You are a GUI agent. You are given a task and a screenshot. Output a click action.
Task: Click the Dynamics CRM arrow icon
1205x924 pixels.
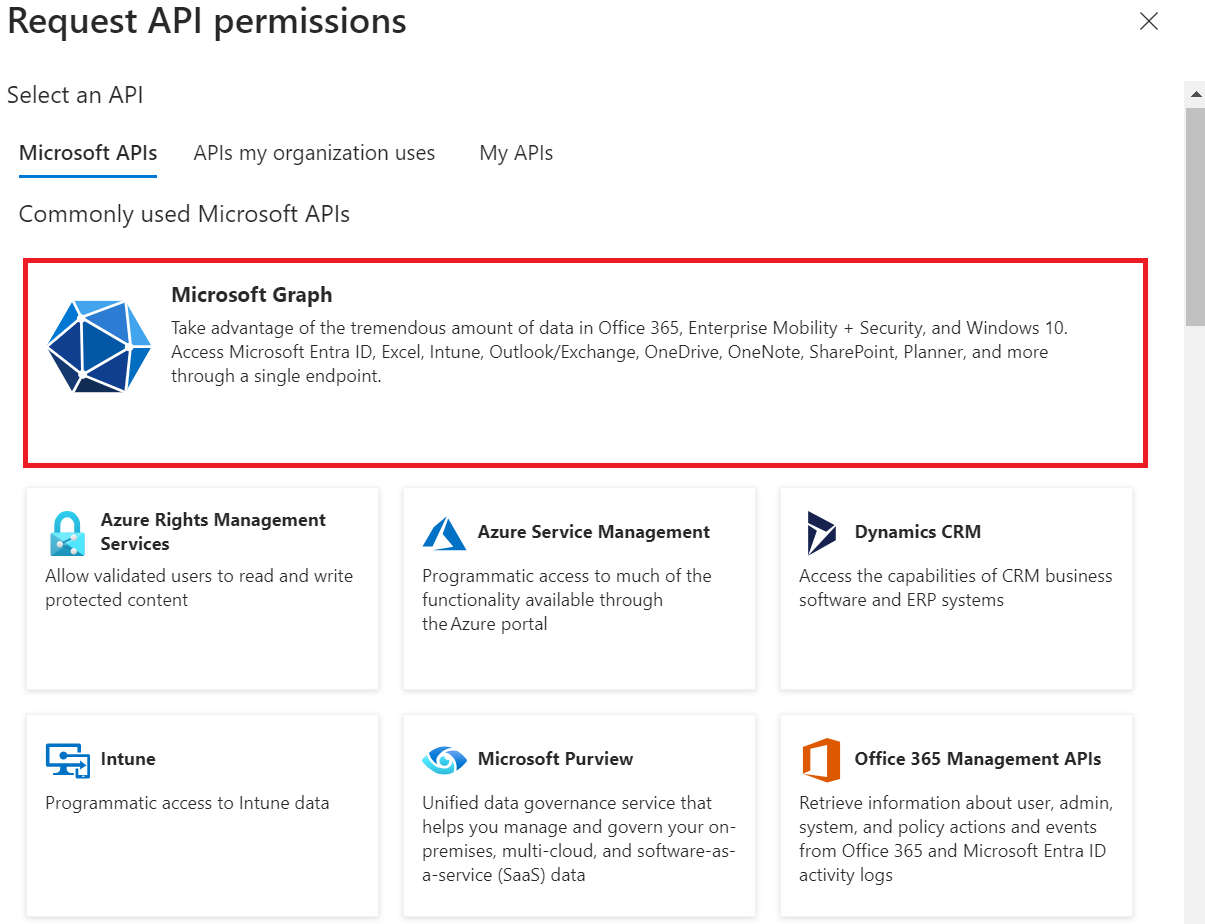point(821,533)
